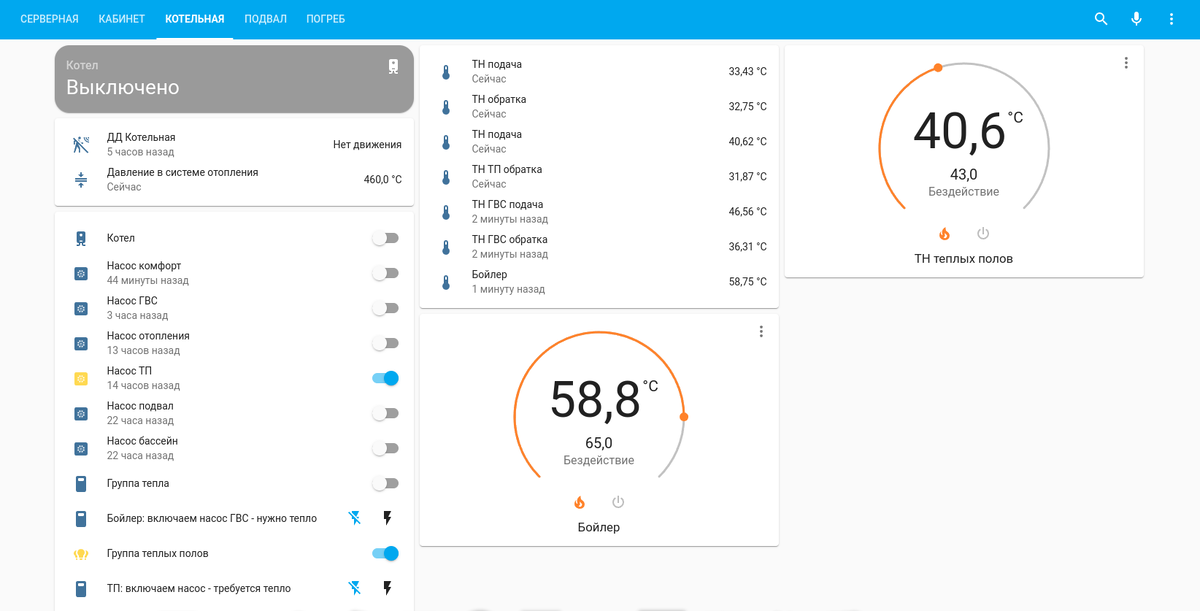1200x611 pixels.
Task: Open first ТН подача 33,43 °C sensor
Action: [x=599, y=72]
